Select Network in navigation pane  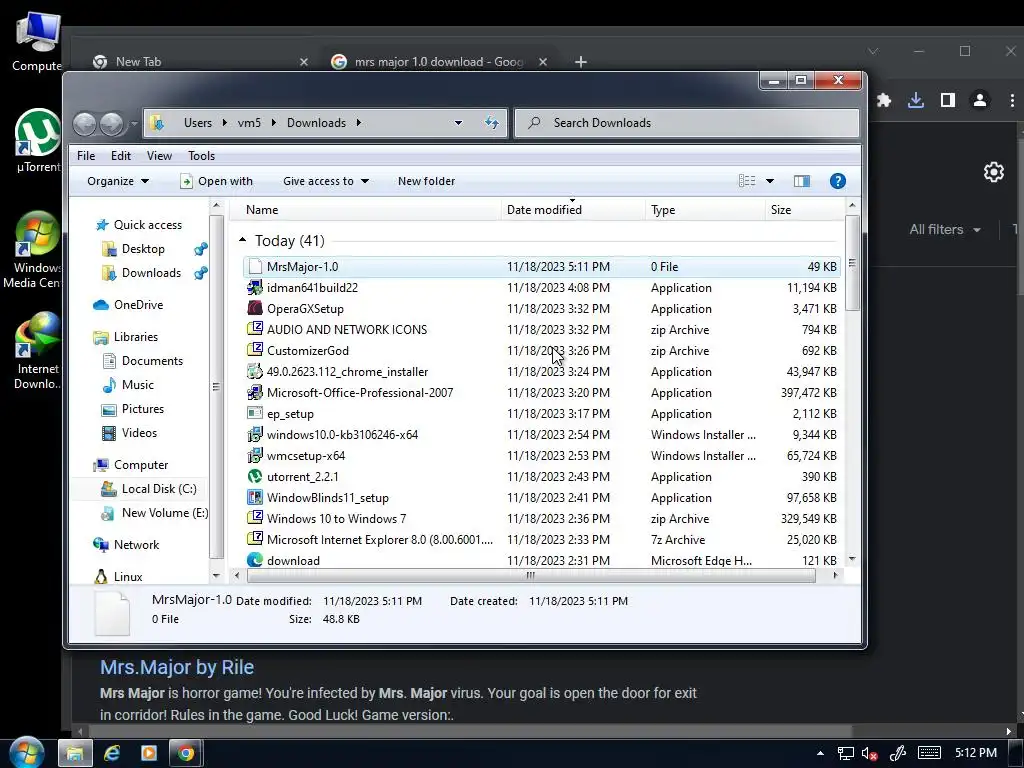(127, 545)
